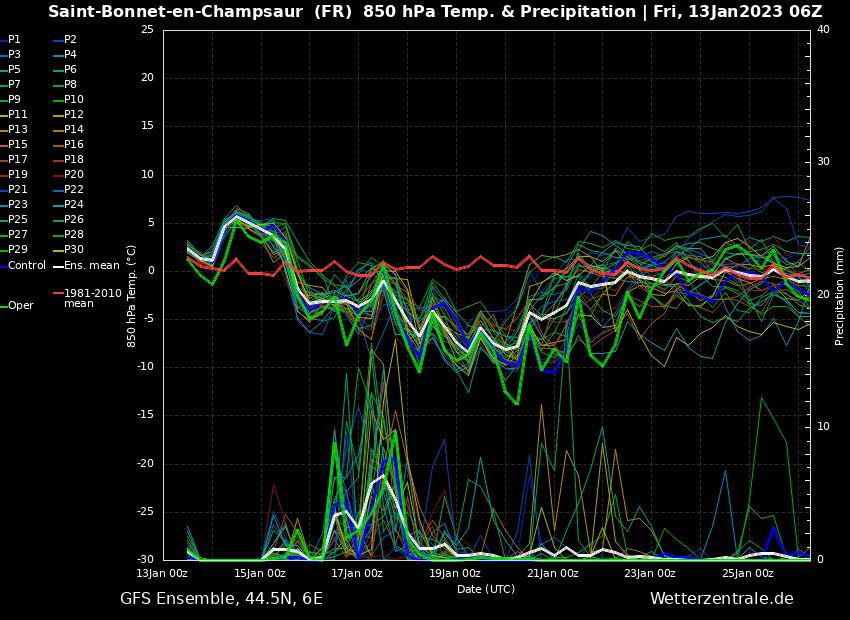Select the P10 legend entry
This screenshot has width=850, height=620.
click(x=74, y=100)
